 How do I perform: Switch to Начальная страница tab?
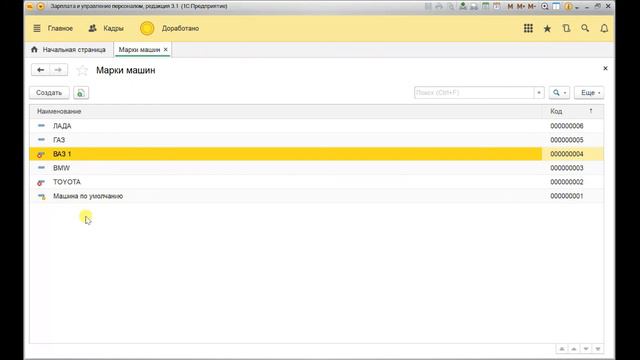tap(69, 49)
